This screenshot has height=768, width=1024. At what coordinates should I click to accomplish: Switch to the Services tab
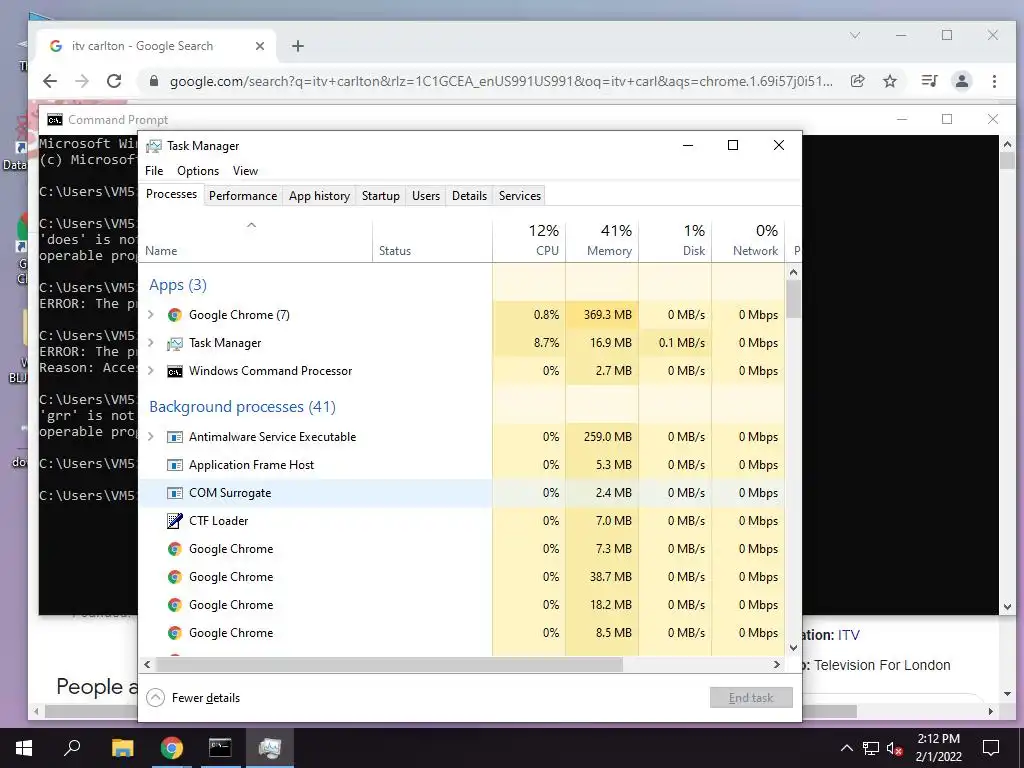click(520, 196)
